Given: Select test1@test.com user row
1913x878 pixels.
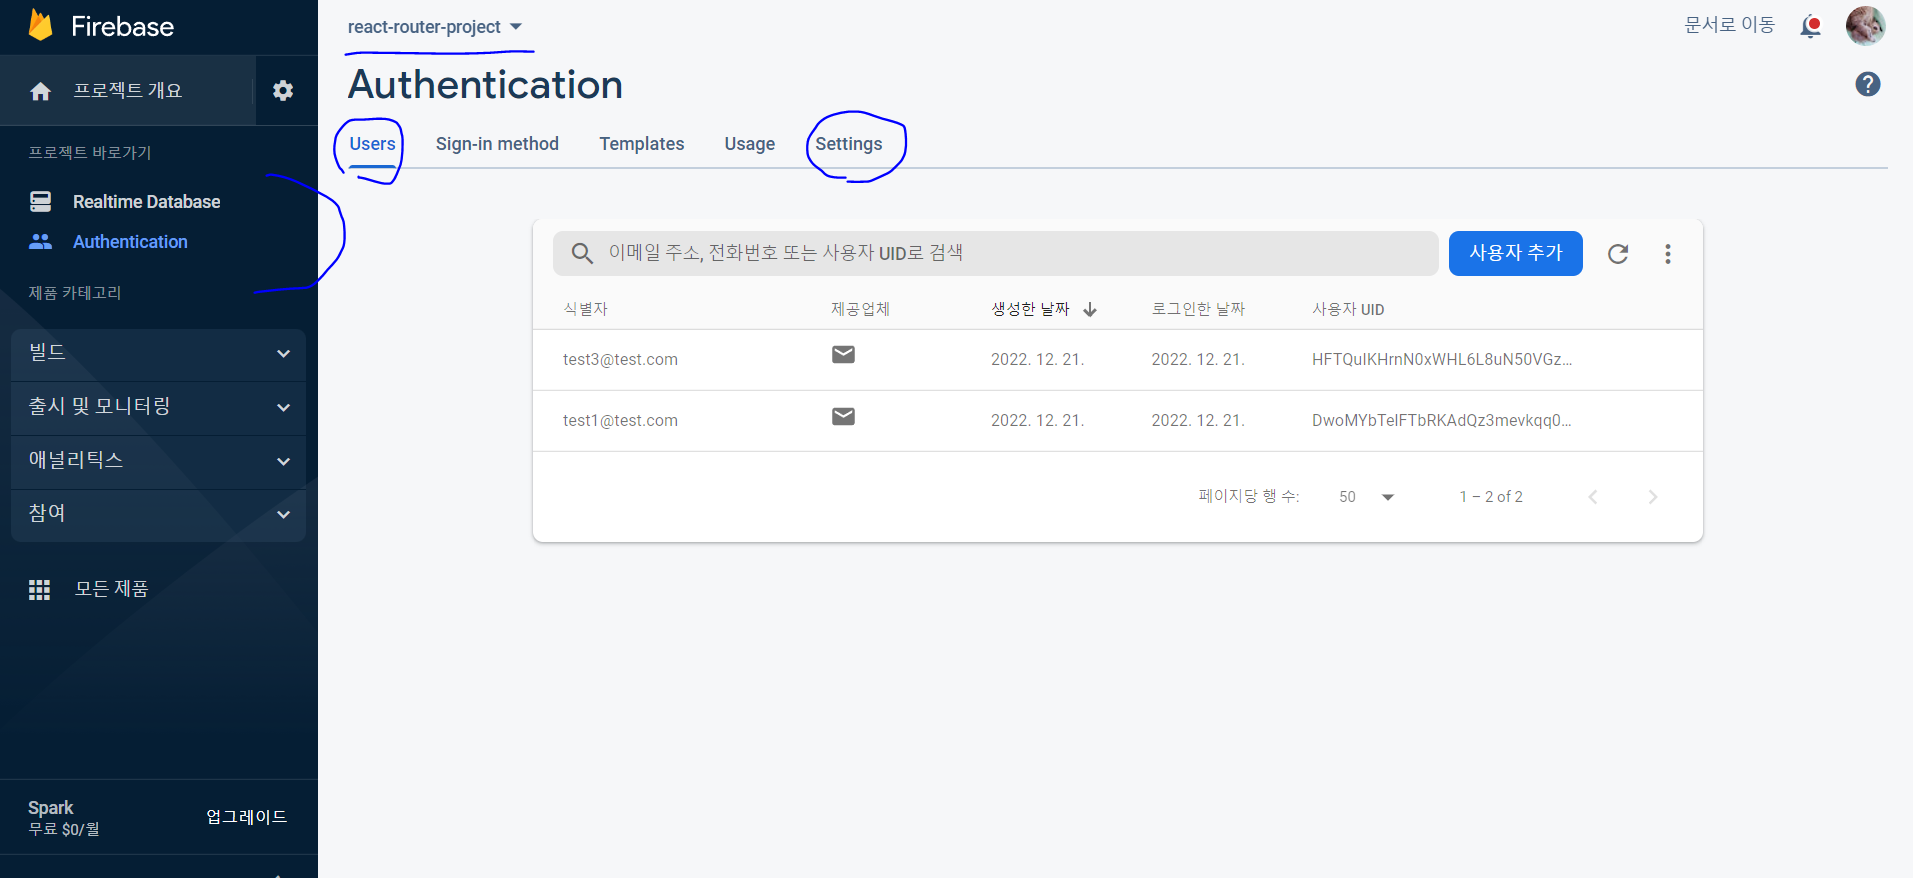Looking at the screenshot, I should (1117, 421).
